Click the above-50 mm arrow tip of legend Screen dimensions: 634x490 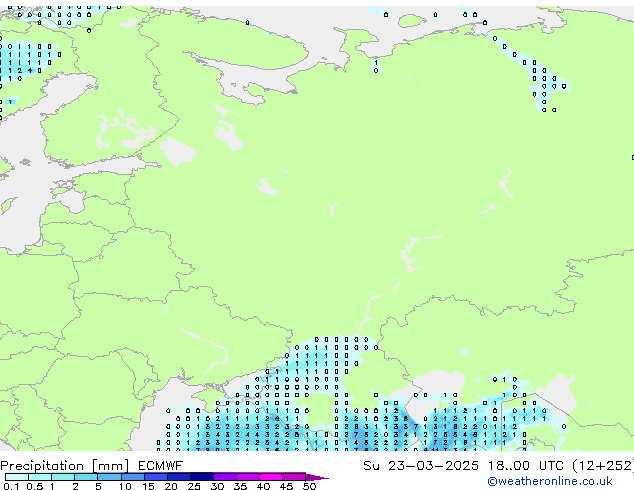[x=317, y=477]
